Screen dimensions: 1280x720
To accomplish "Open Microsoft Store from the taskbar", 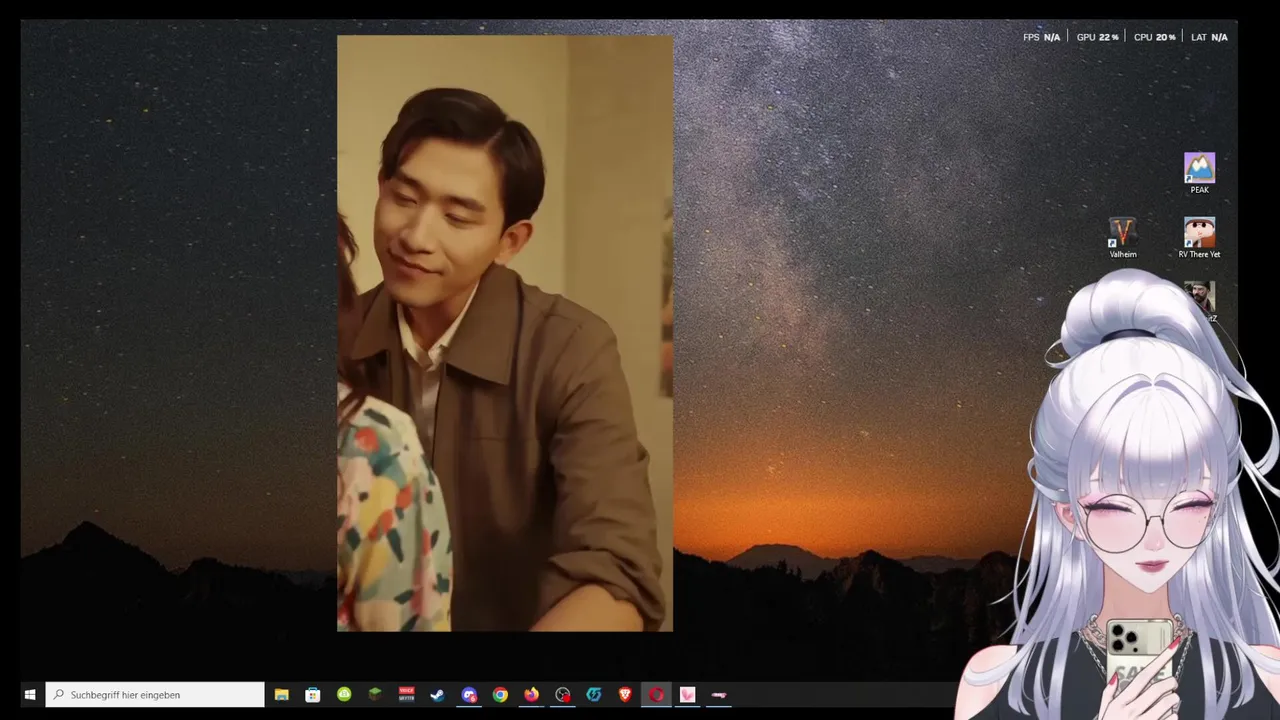I will click(313, 695).
